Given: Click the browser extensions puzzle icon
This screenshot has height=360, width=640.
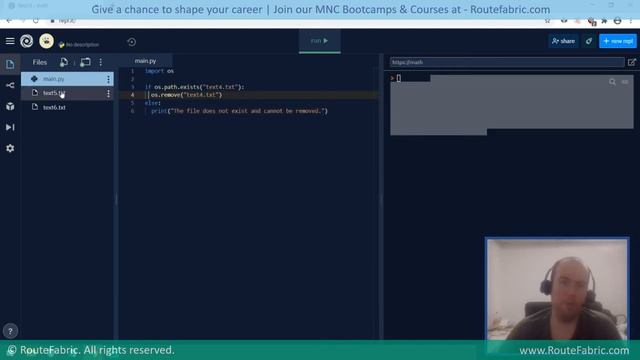Looking at the screenshot, I should pyautogui.click(x=604, y=21).
